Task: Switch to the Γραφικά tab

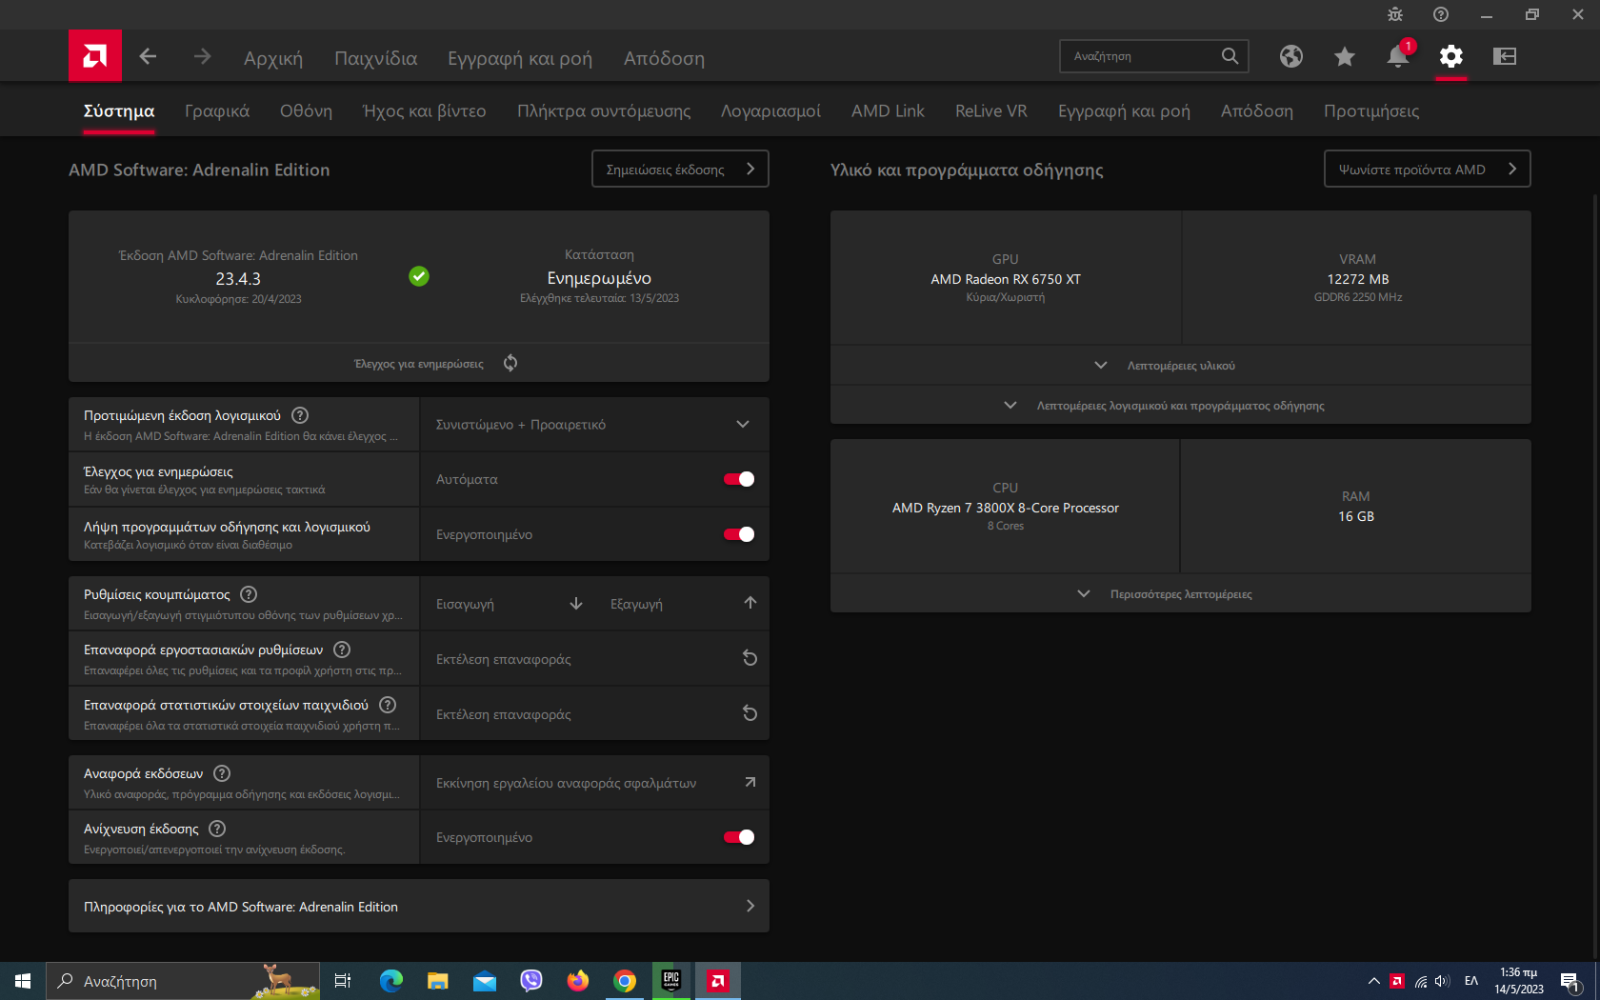Action: pyautogui.click(x=217, y=111)
